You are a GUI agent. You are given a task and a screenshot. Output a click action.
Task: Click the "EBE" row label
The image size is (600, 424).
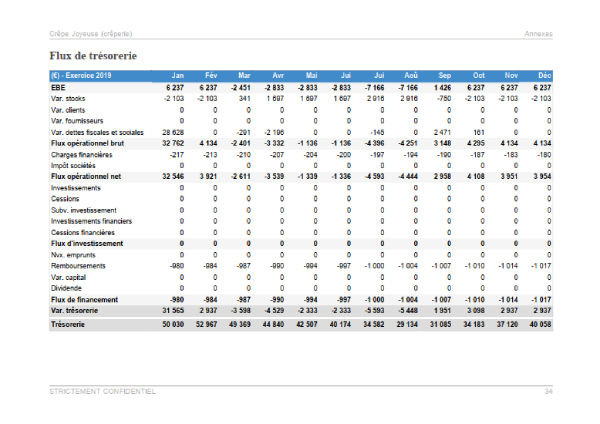(58, 87)
